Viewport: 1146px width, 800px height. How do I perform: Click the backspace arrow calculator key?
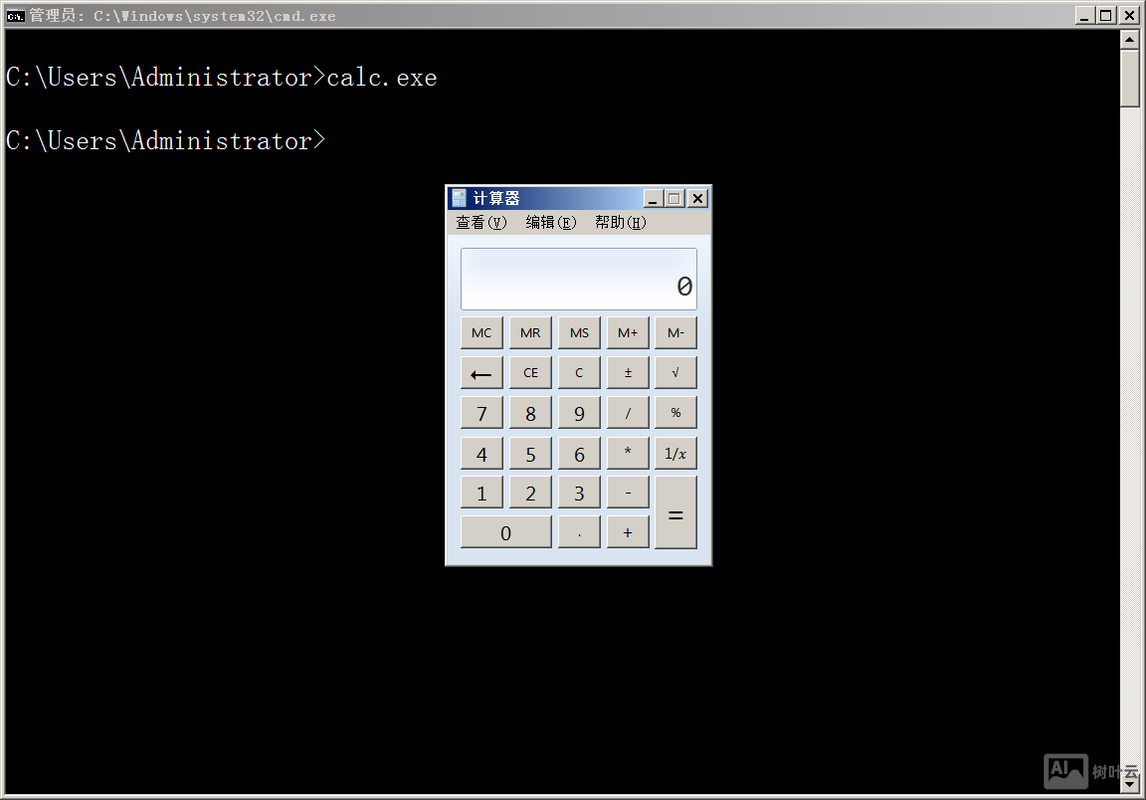pyautogui.click(x=482, y=373)
